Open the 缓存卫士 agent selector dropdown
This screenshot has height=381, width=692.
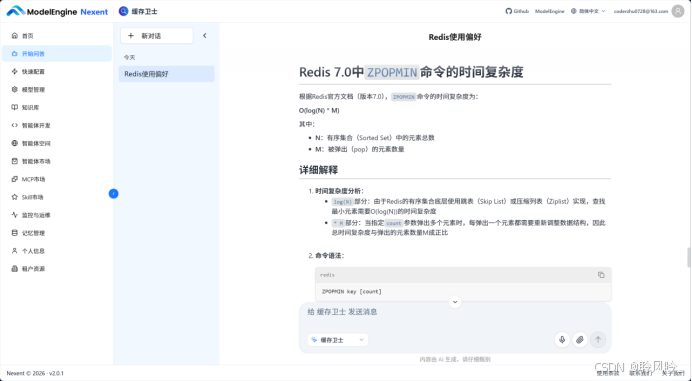pyautogui.click(x=338, y=340)
